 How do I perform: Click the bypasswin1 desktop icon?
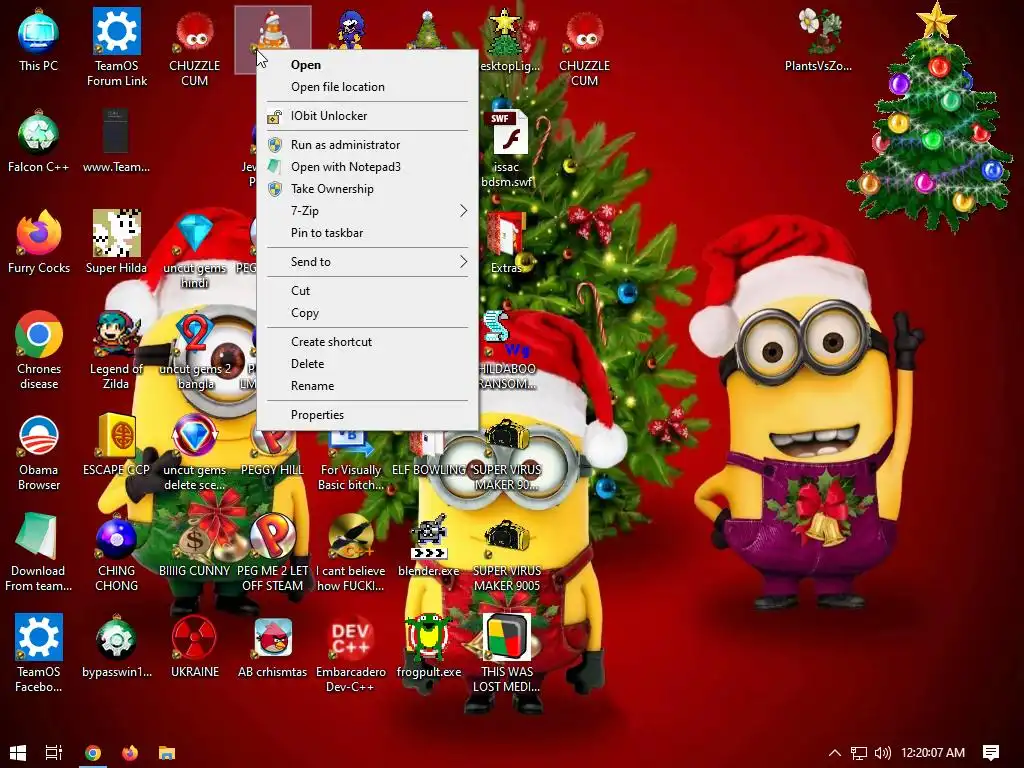(117, 647)
